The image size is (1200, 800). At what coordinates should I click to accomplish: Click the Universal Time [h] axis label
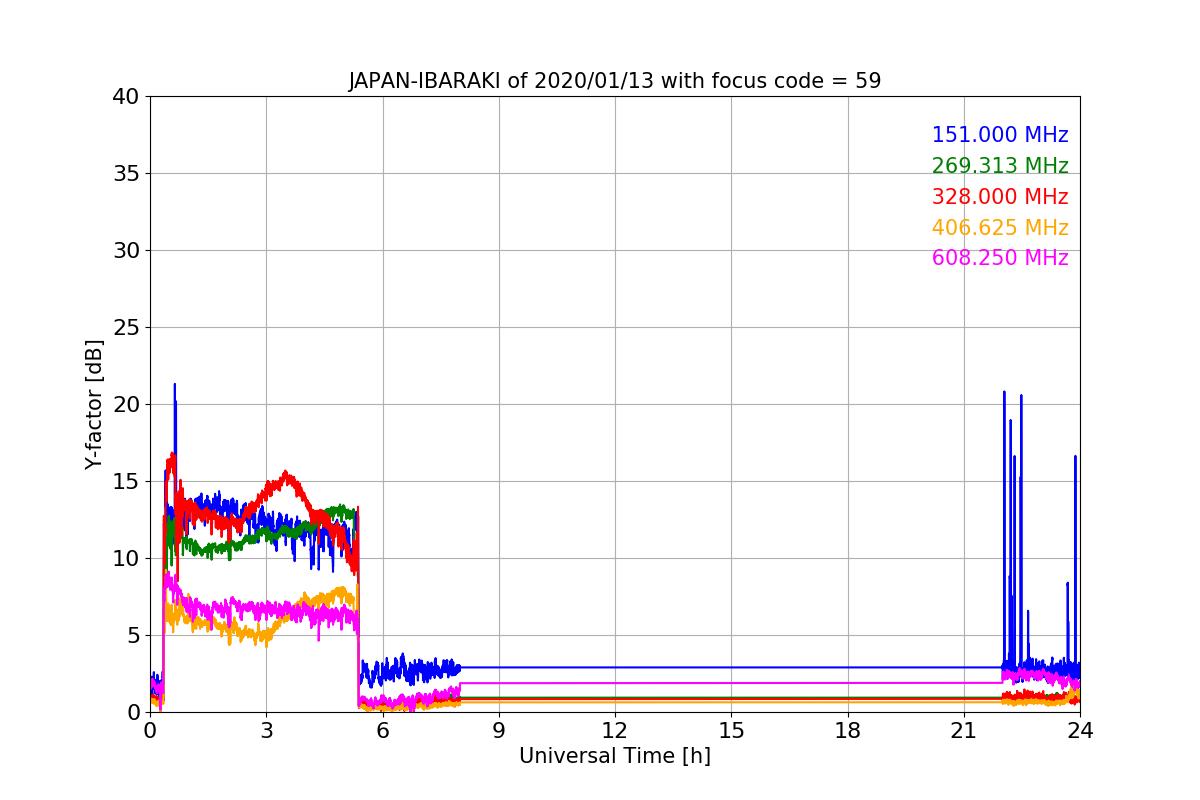[615, 756]
